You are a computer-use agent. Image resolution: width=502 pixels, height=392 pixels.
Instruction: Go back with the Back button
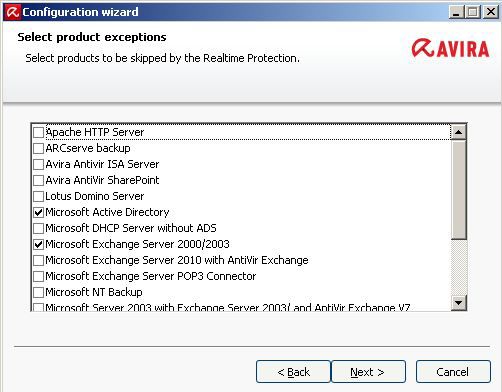(x=293, y=372)
